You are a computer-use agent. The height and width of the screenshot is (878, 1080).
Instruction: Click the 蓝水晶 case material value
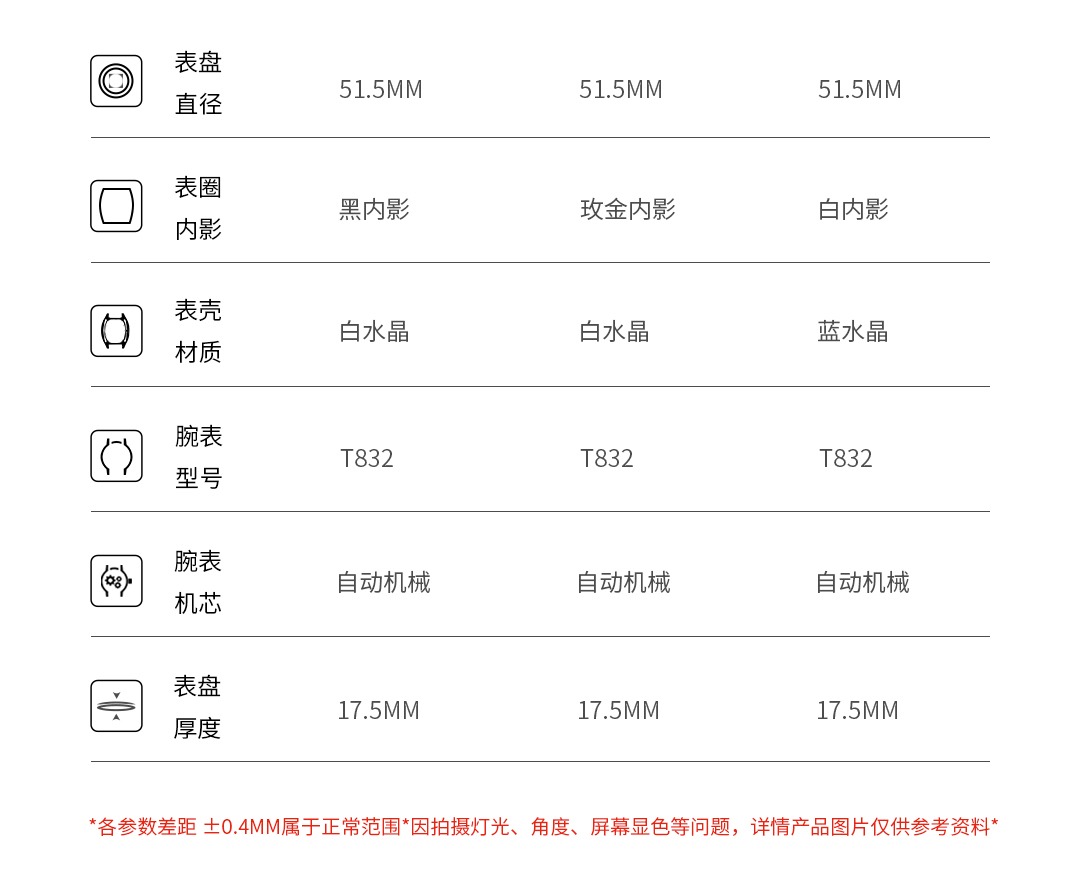853,331
